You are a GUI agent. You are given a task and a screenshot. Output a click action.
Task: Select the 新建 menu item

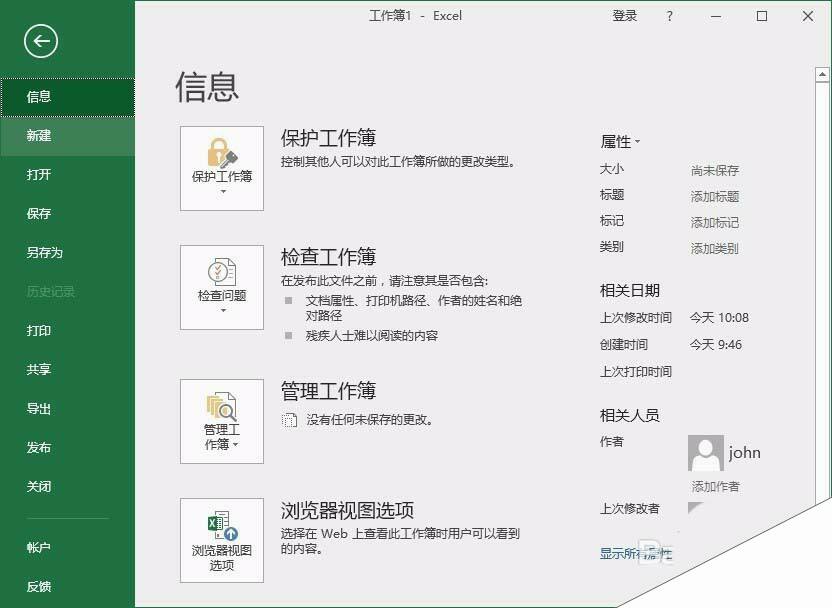pos(67,136)
